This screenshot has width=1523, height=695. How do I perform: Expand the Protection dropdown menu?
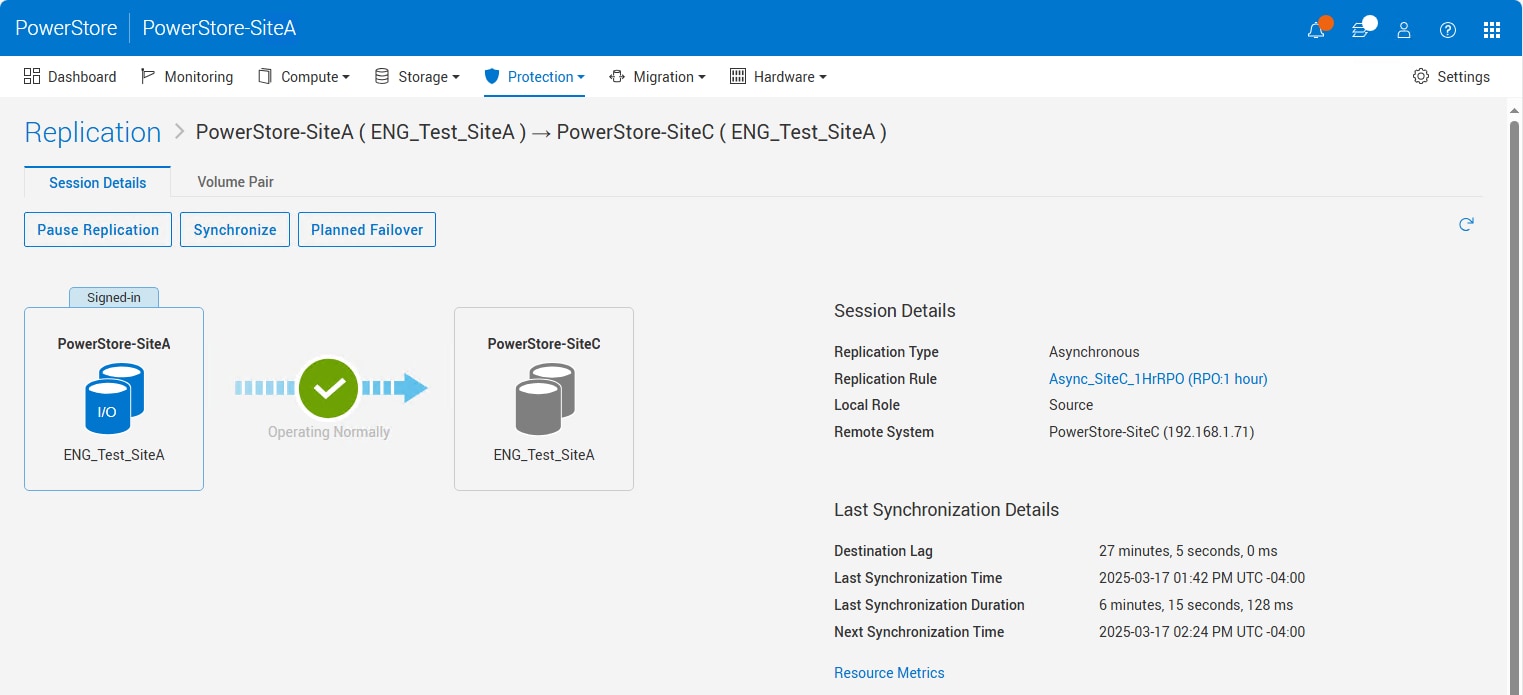coord(581,77)
